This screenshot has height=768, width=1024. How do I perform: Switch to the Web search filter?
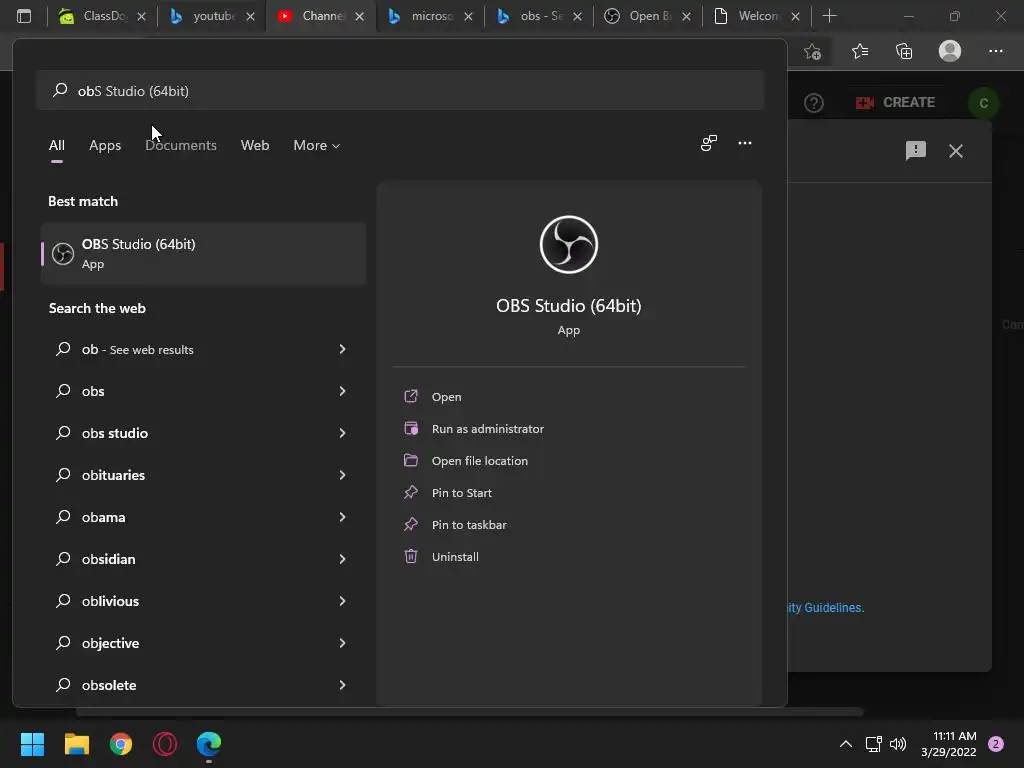coord(255,145)
